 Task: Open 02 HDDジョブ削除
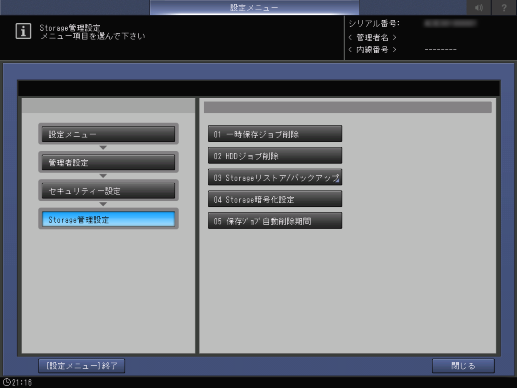(x=275, y=156)
